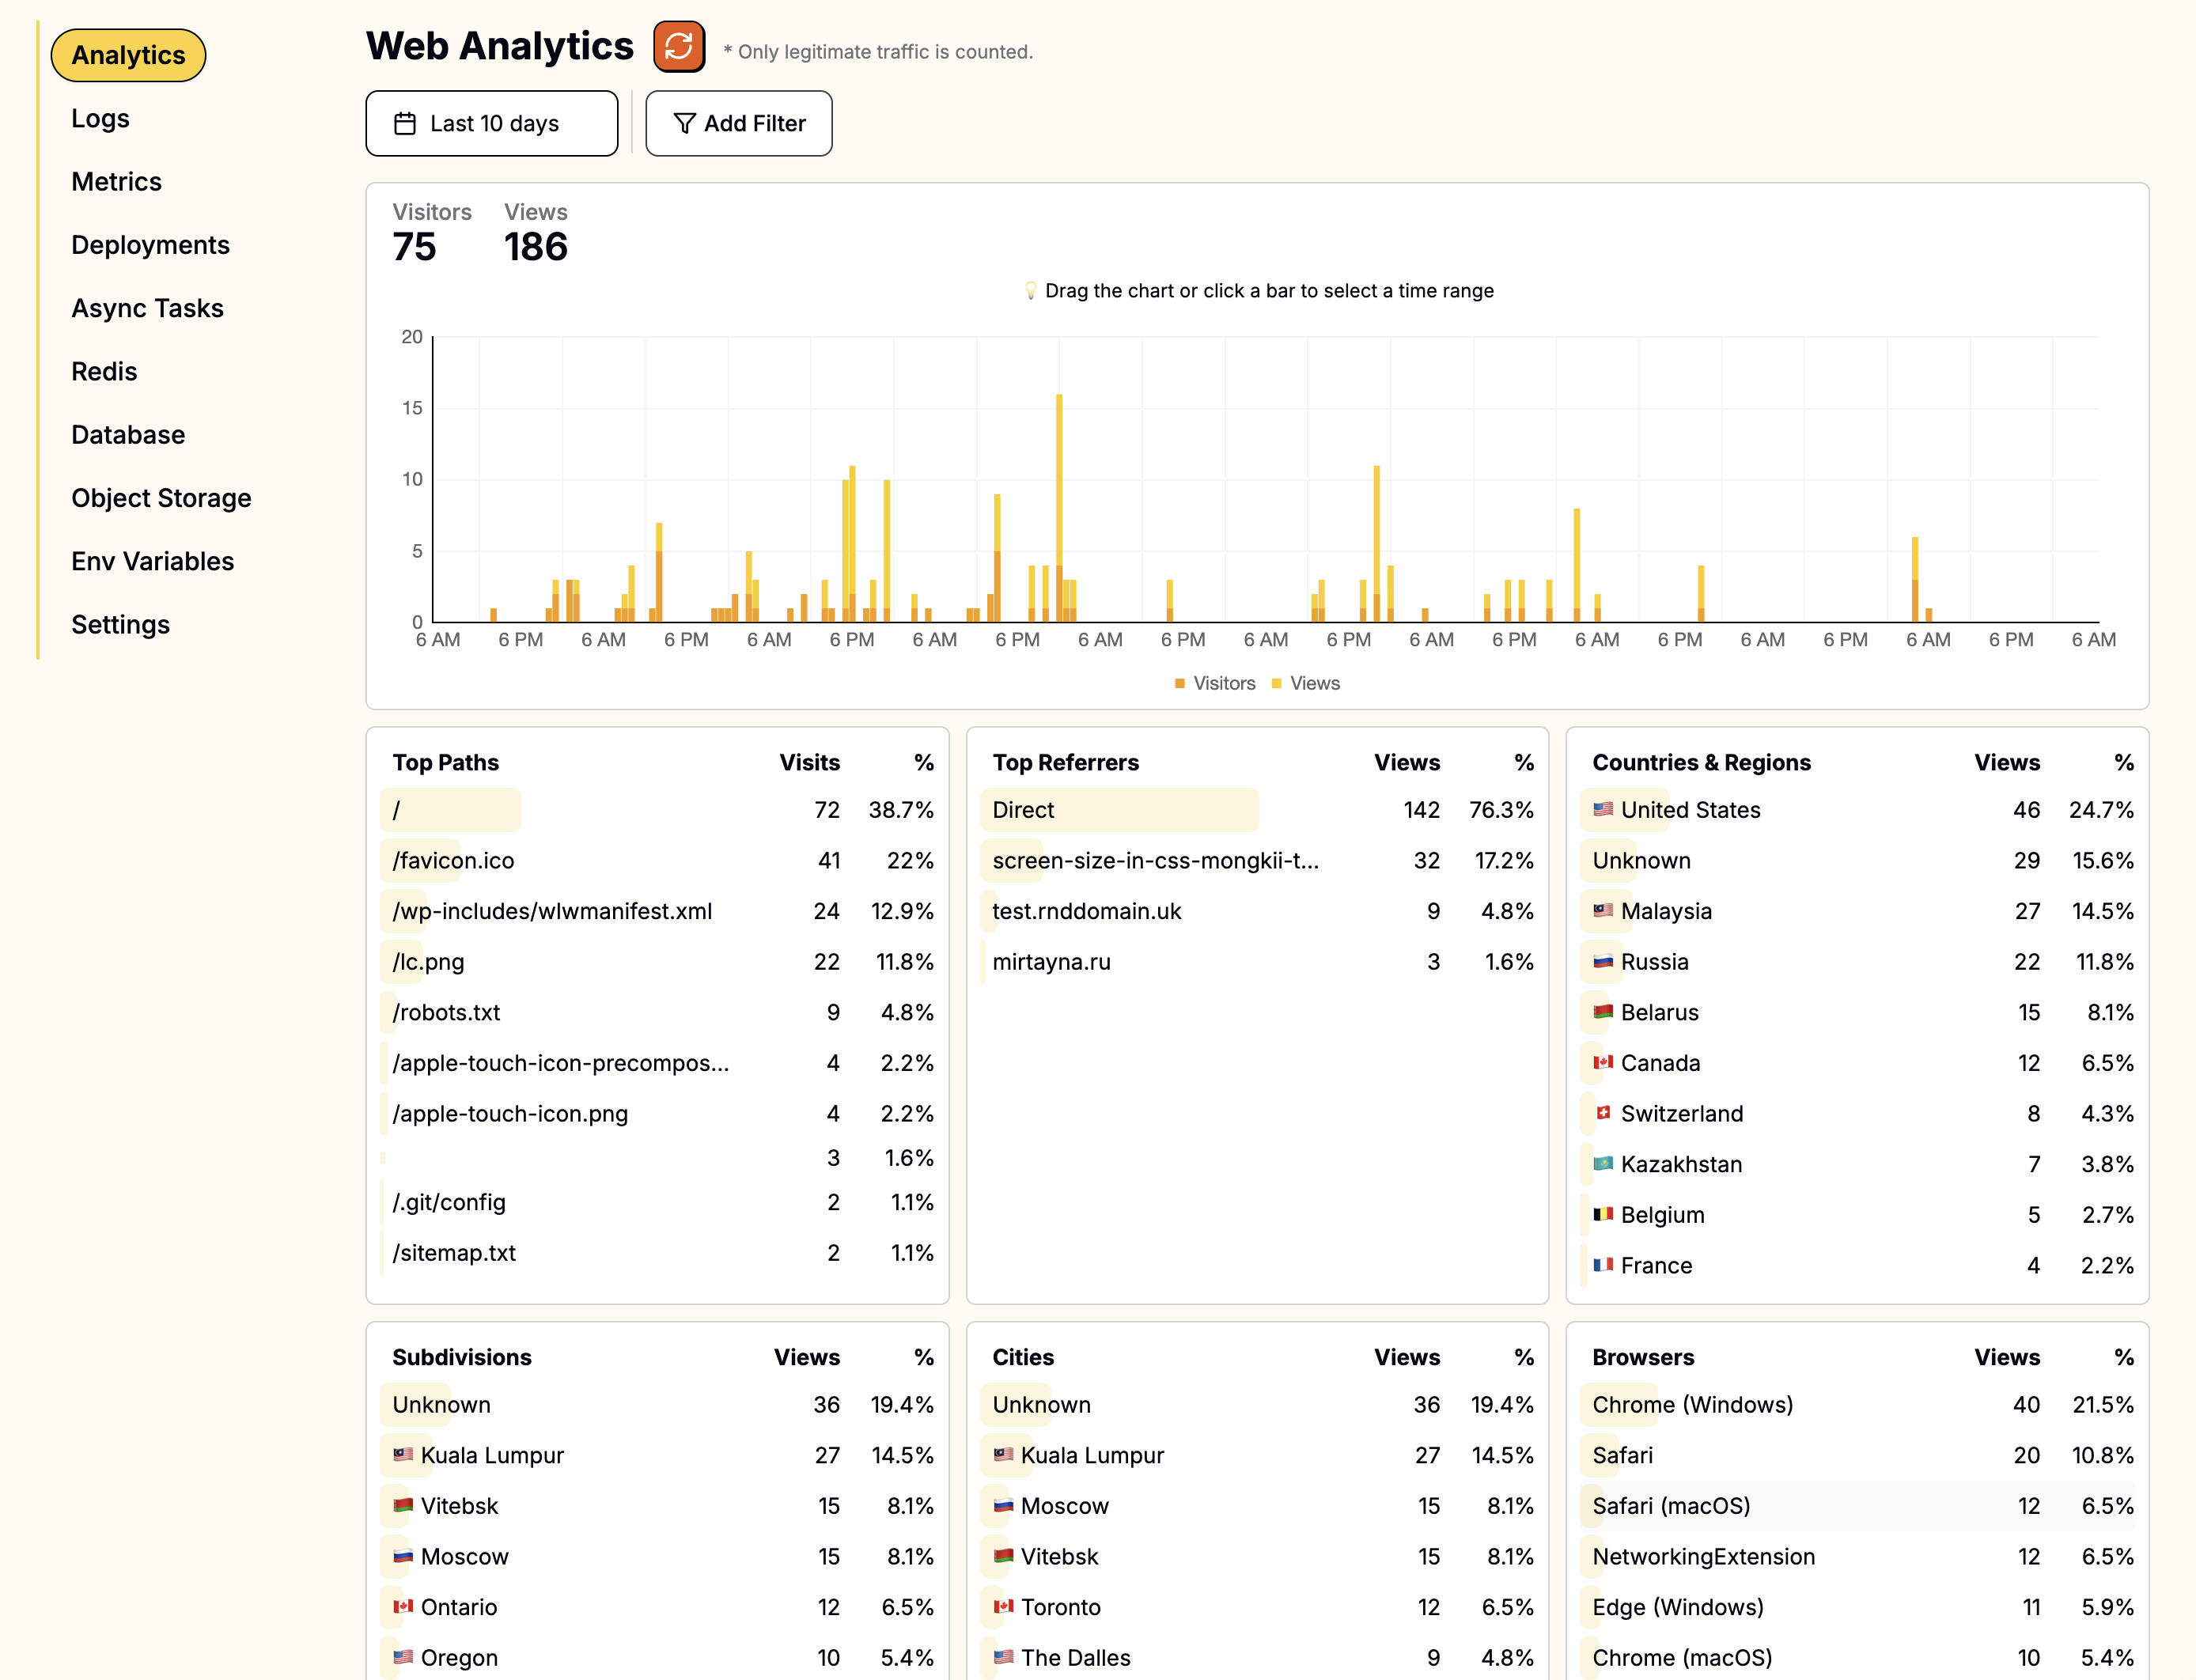This screenshot has width=2196, height=1680.
Task: Select the /lc.png path row
Action: (x=658, y=961)
